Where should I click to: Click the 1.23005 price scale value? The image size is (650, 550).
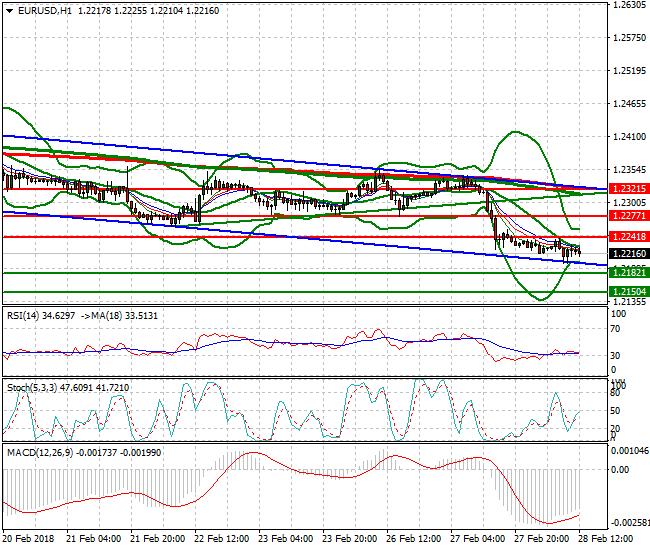point(629,202)
